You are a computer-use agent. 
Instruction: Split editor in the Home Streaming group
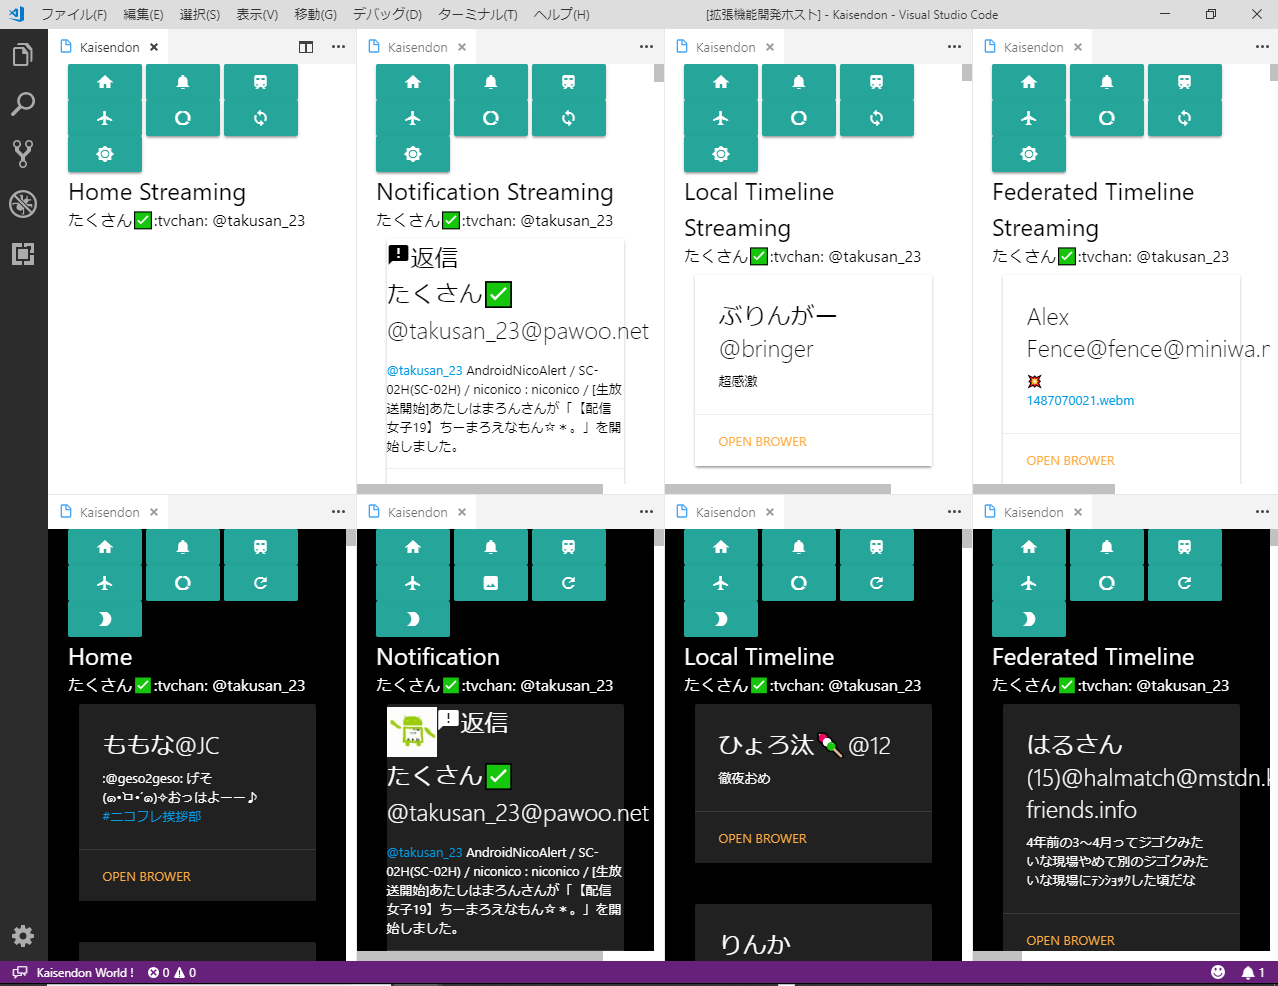306,47
